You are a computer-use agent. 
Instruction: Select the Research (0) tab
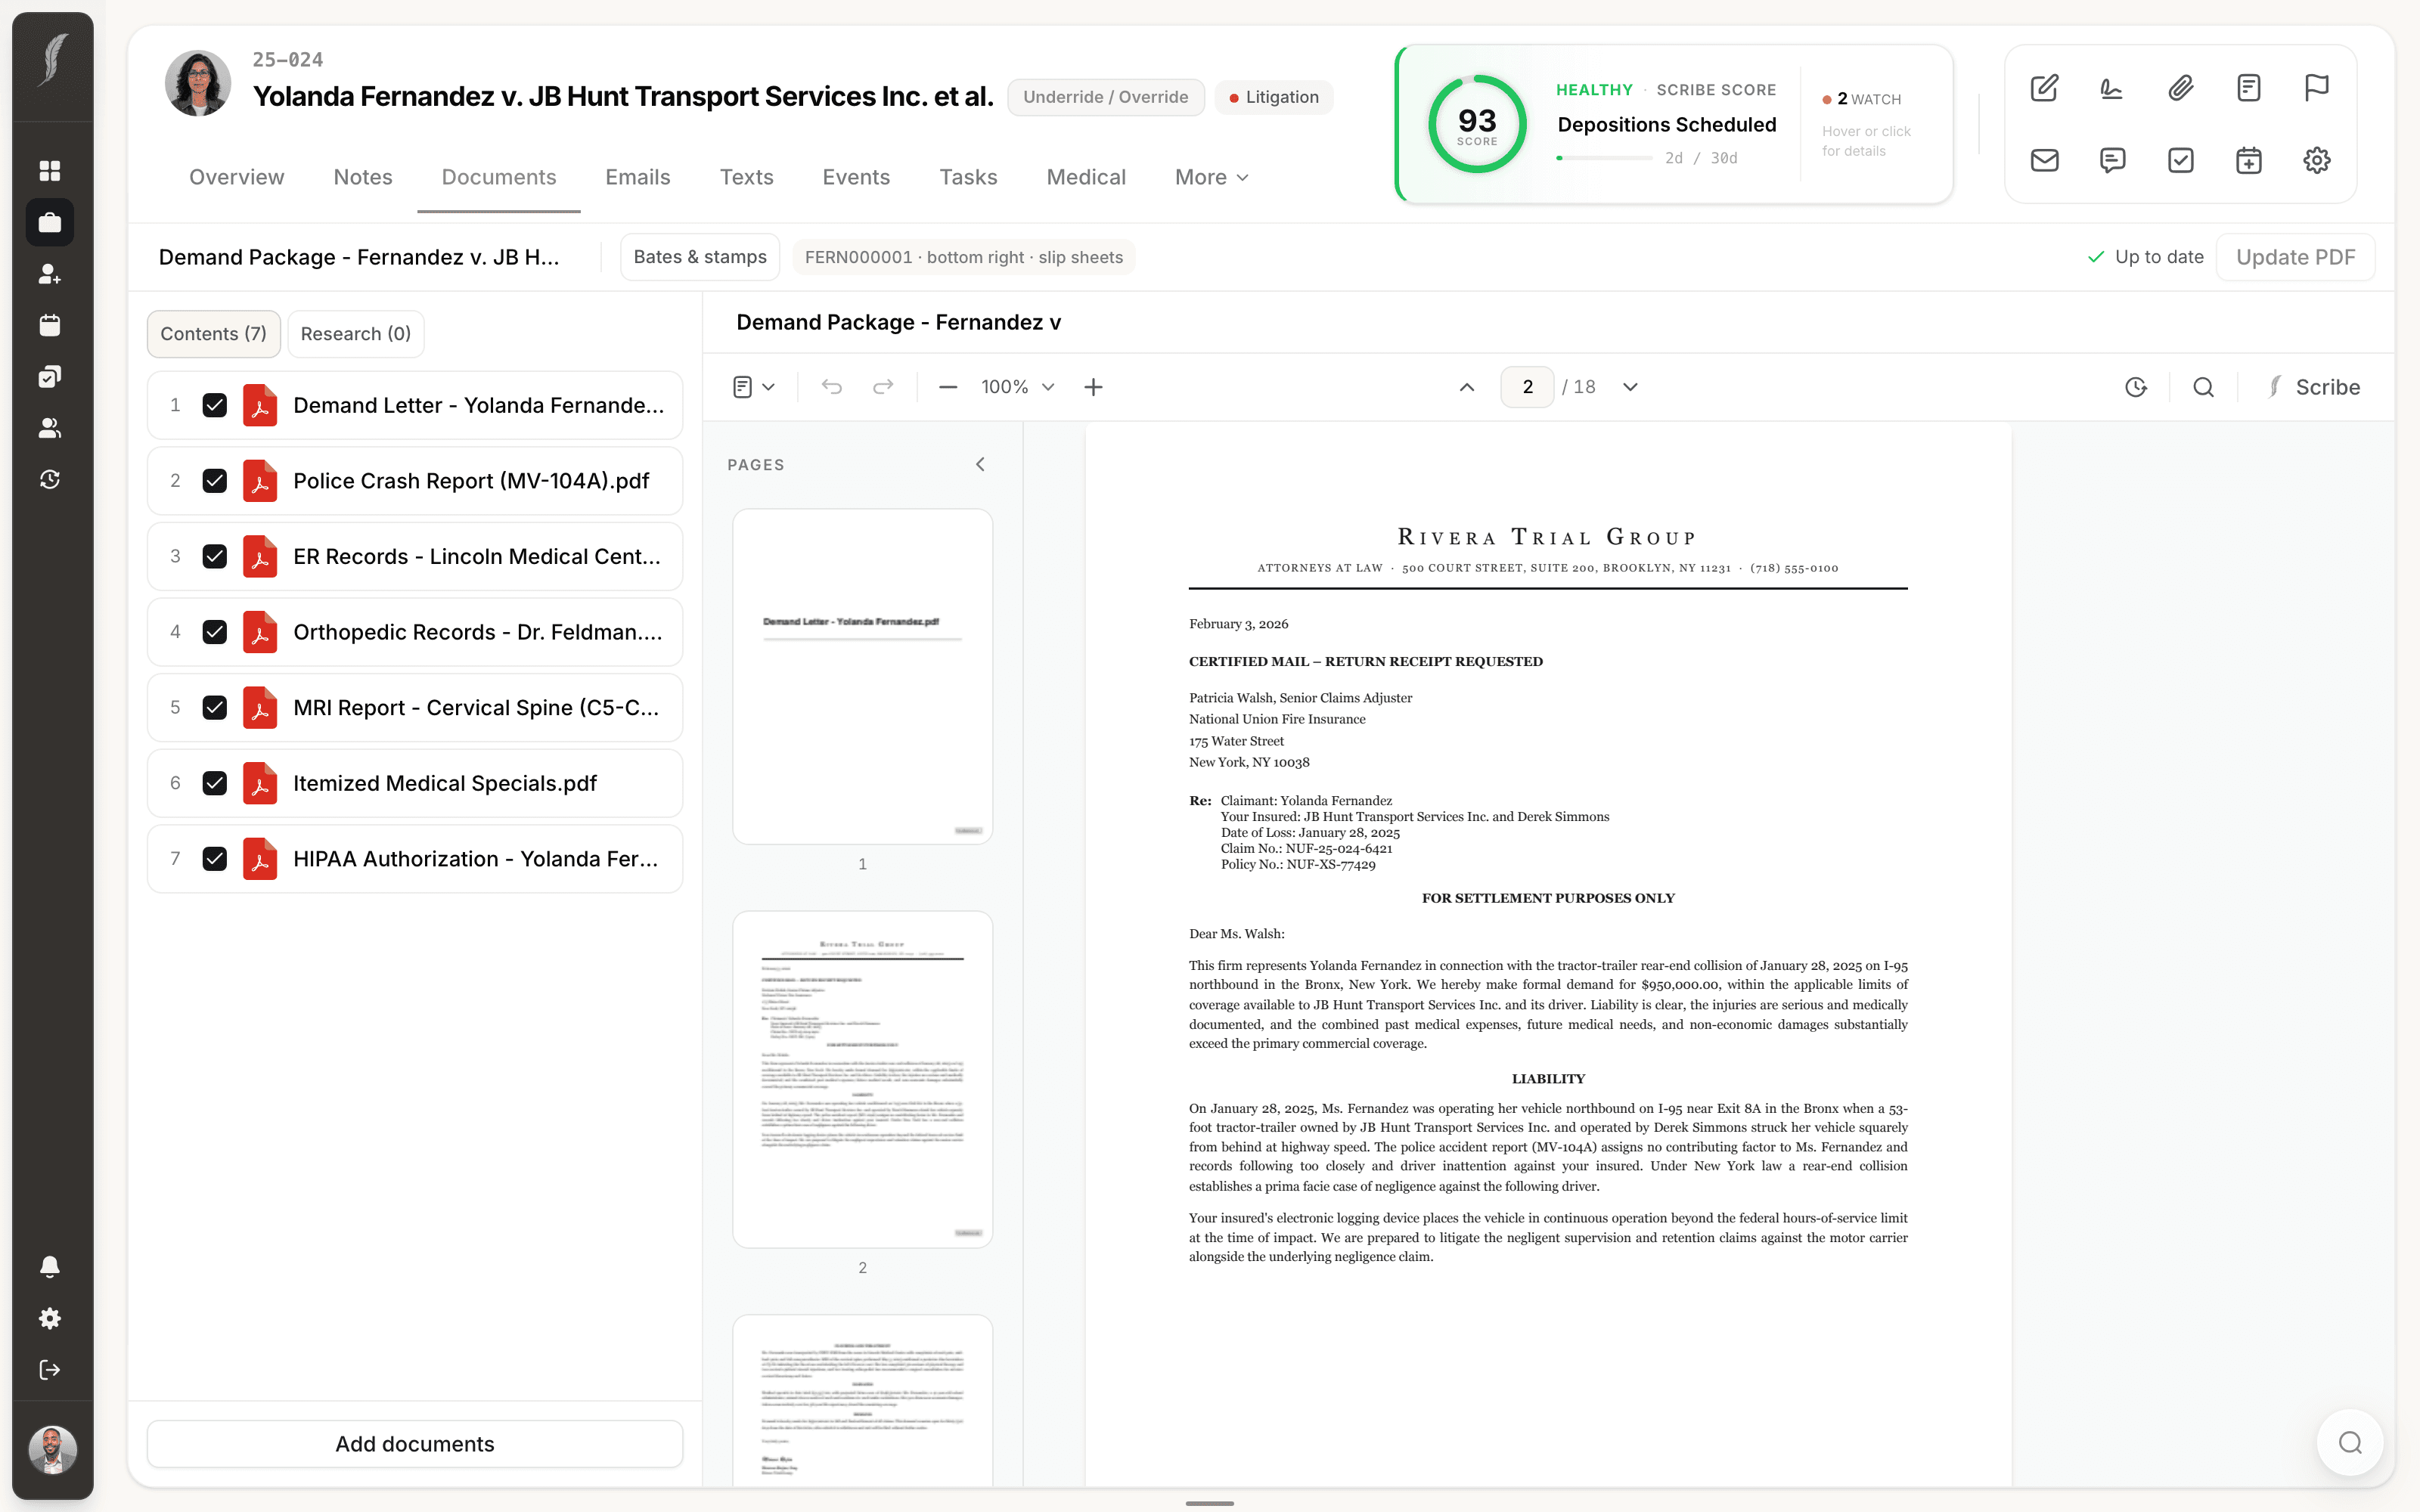pyautogui.click(x=355, y=334)
